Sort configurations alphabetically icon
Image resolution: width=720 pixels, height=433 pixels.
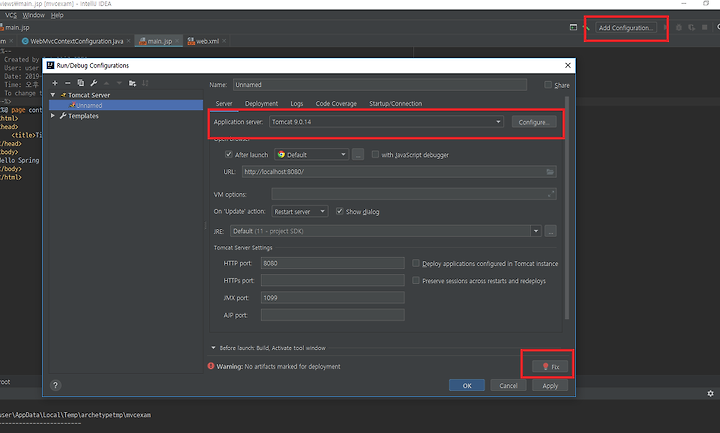point(145,83)
